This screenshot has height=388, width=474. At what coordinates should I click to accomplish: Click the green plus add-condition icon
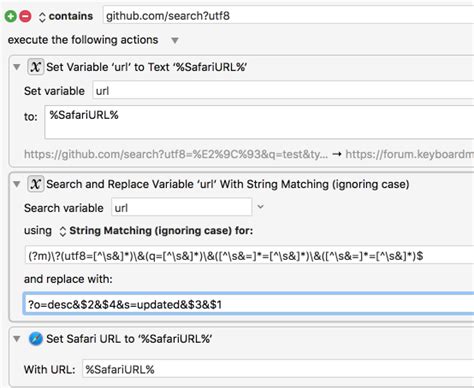[10, 16]
